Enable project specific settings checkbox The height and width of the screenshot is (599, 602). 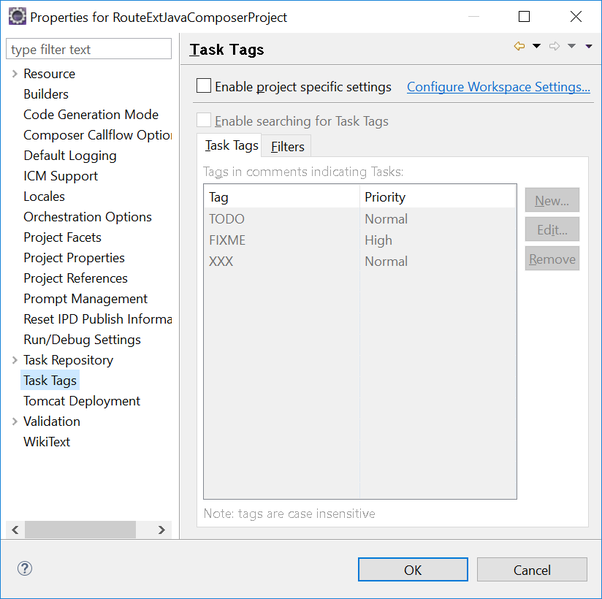point(203,86)
